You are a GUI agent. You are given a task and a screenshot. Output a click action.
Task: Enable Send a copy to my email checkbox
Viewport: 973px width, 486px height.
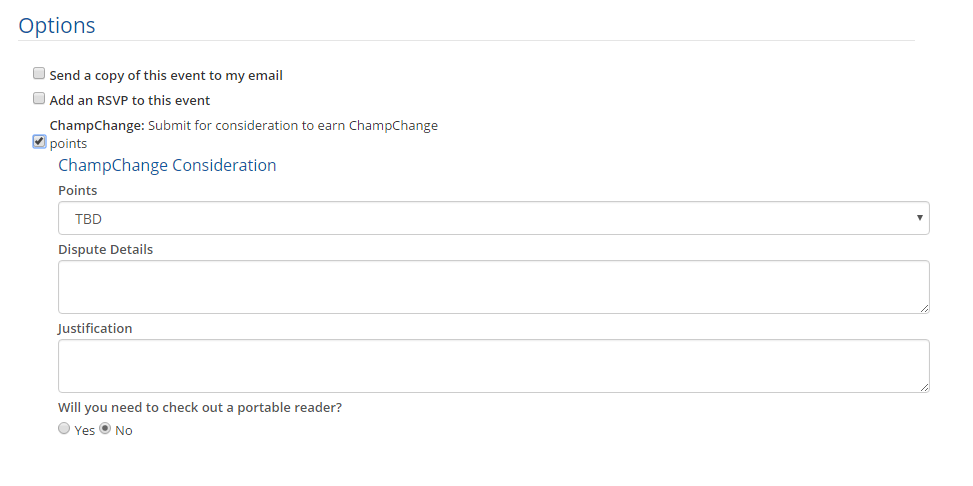(39, 74)
